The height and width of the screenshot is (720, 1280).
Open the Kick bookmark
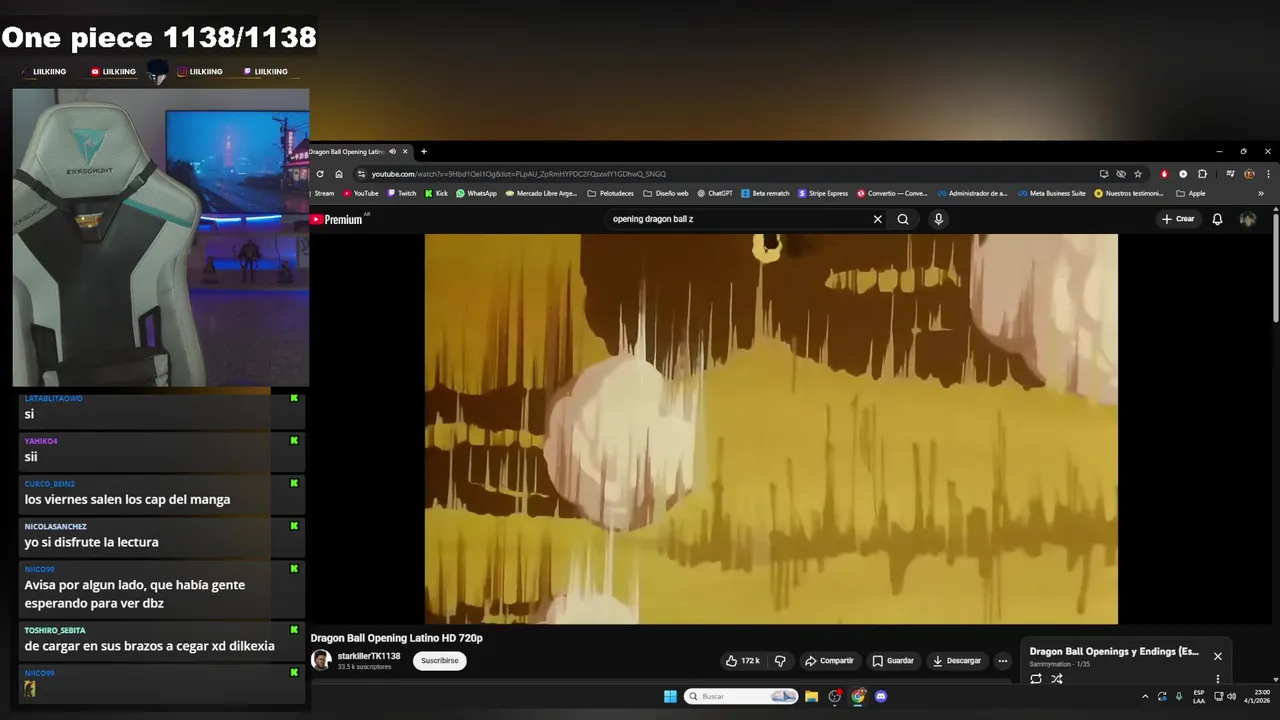tap(437, 193)
